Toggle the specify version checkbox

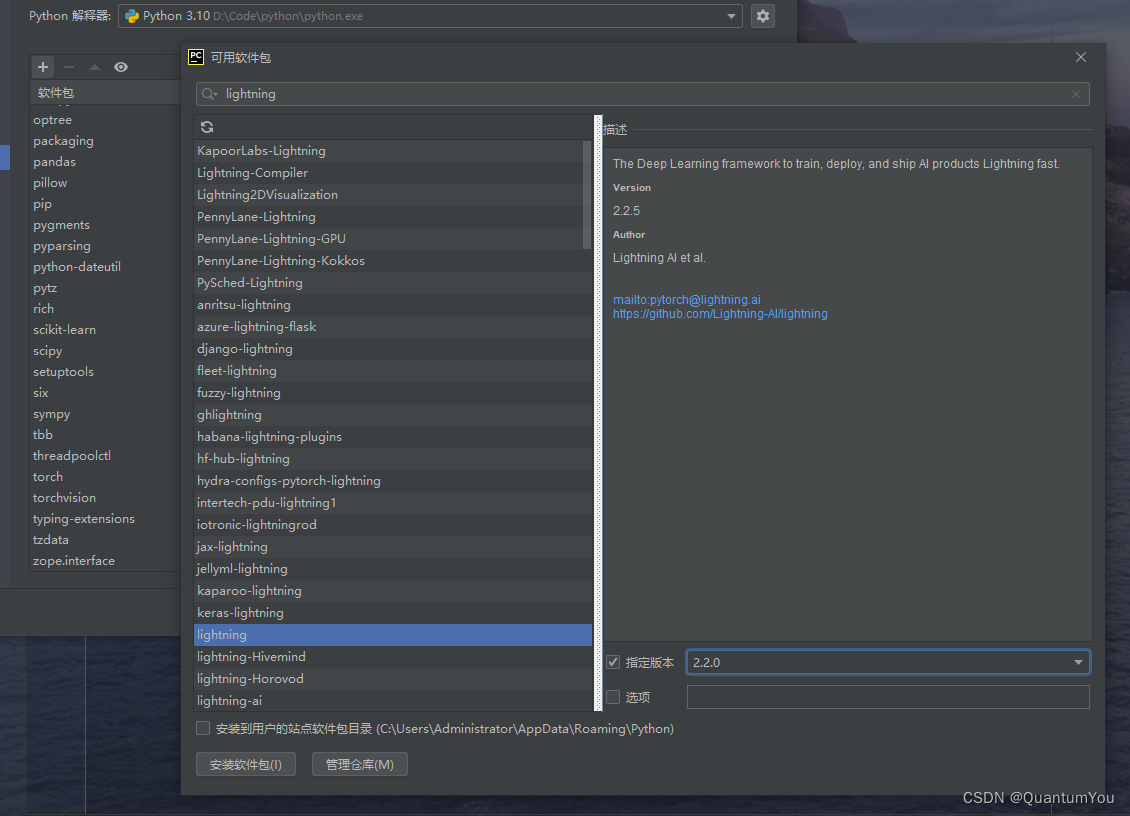tap(613, 662)
